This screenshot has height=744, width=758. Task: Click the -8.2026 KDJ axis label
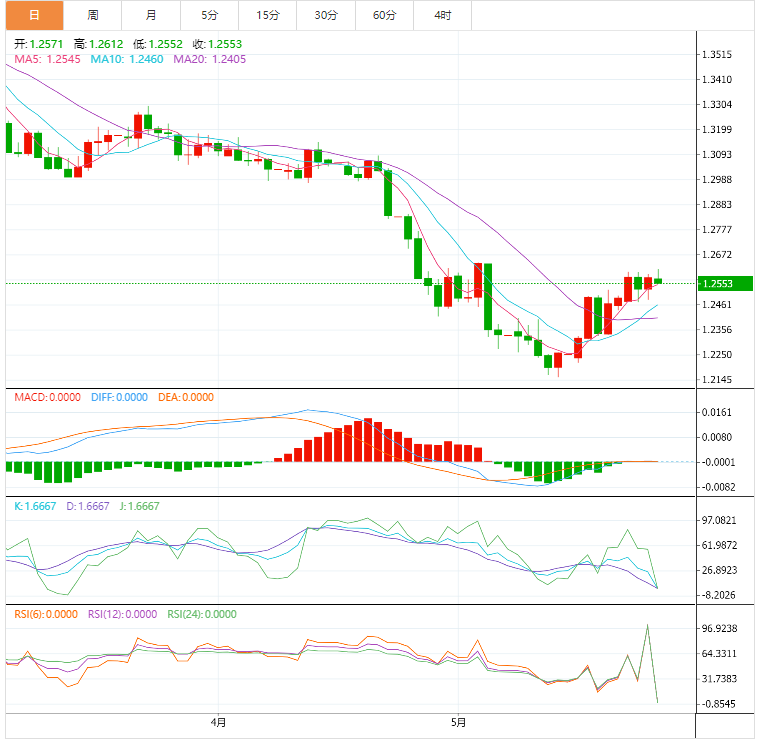719,595
